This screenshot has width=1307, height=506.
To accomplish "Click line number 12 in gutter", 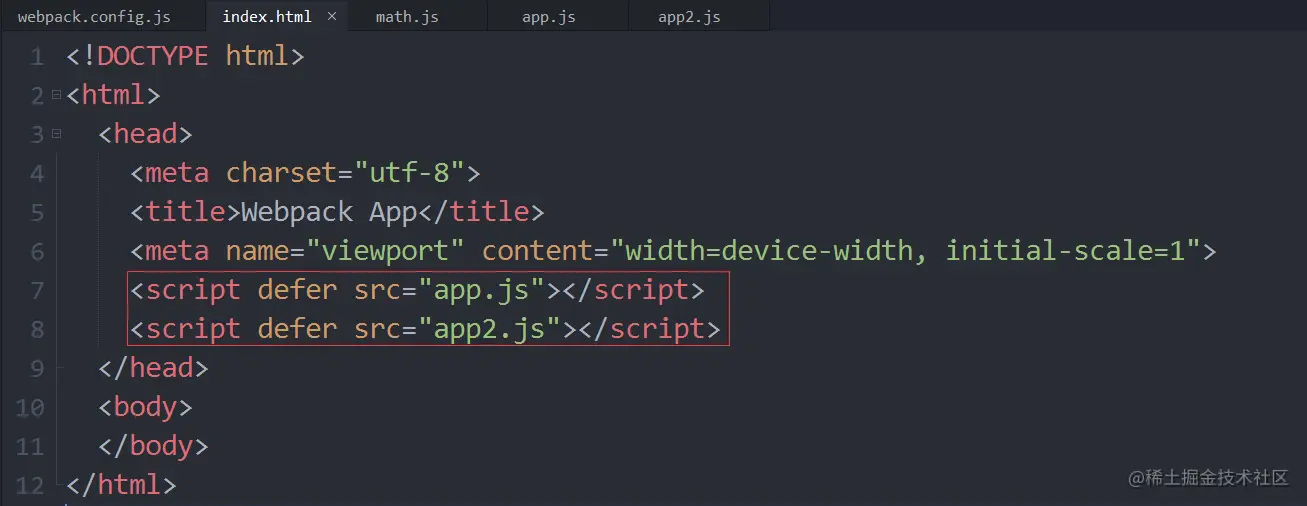I will point(30,485).
